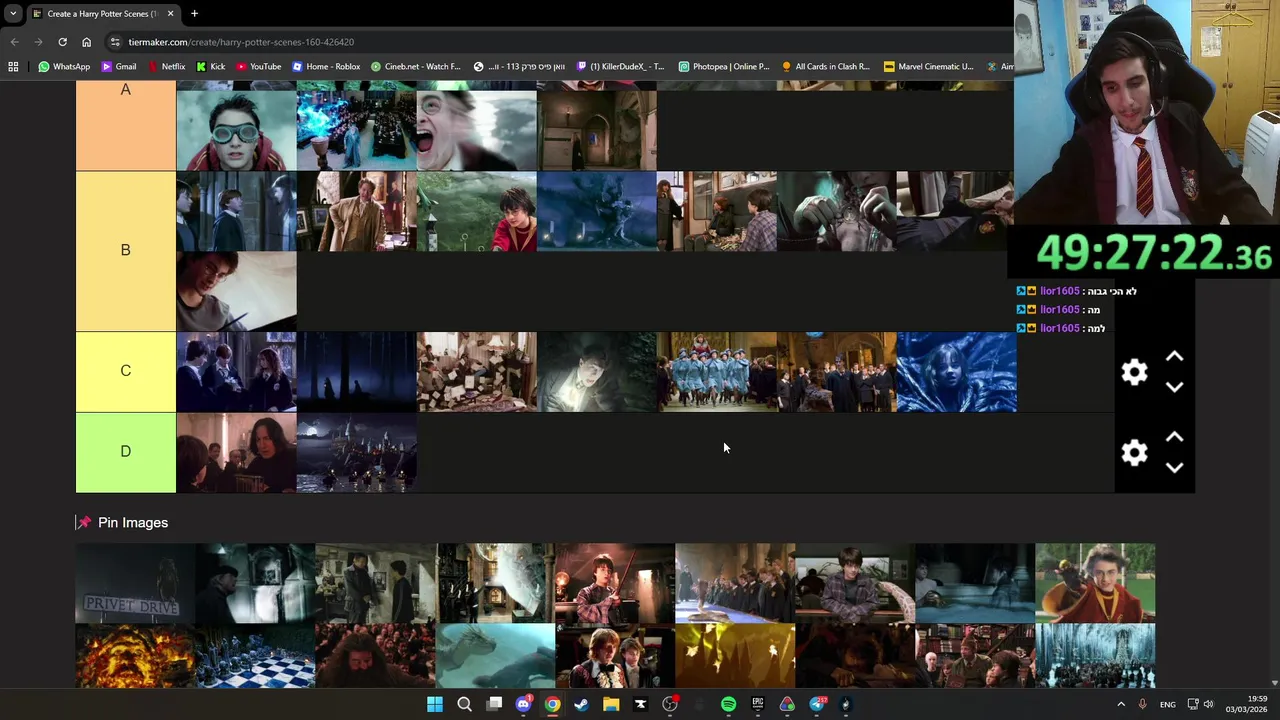Click microphone icon in system tray
This screenshot has width=1280, height=720.
tap(1143, 704)
